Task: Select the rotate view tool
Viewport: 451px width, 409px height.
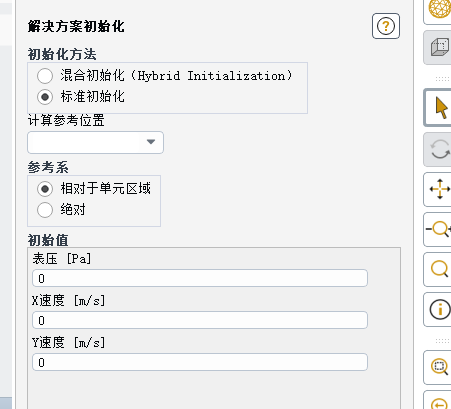Action: [439, 149]
